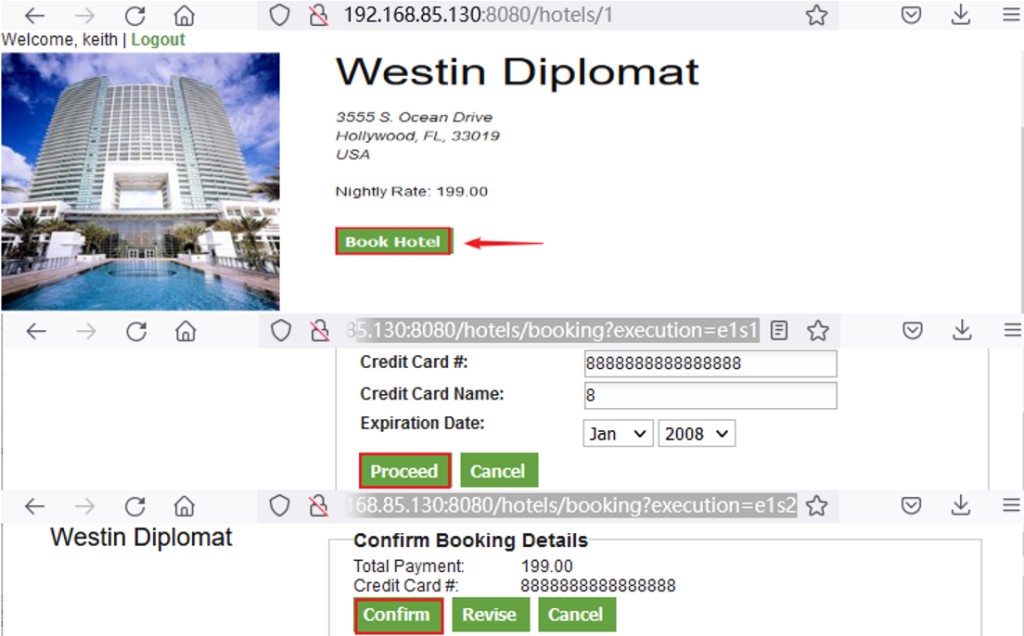Screen dimensions: 1024x636
Task: Bookmark the hotels/1 page with the star icon
Action: 816,15
